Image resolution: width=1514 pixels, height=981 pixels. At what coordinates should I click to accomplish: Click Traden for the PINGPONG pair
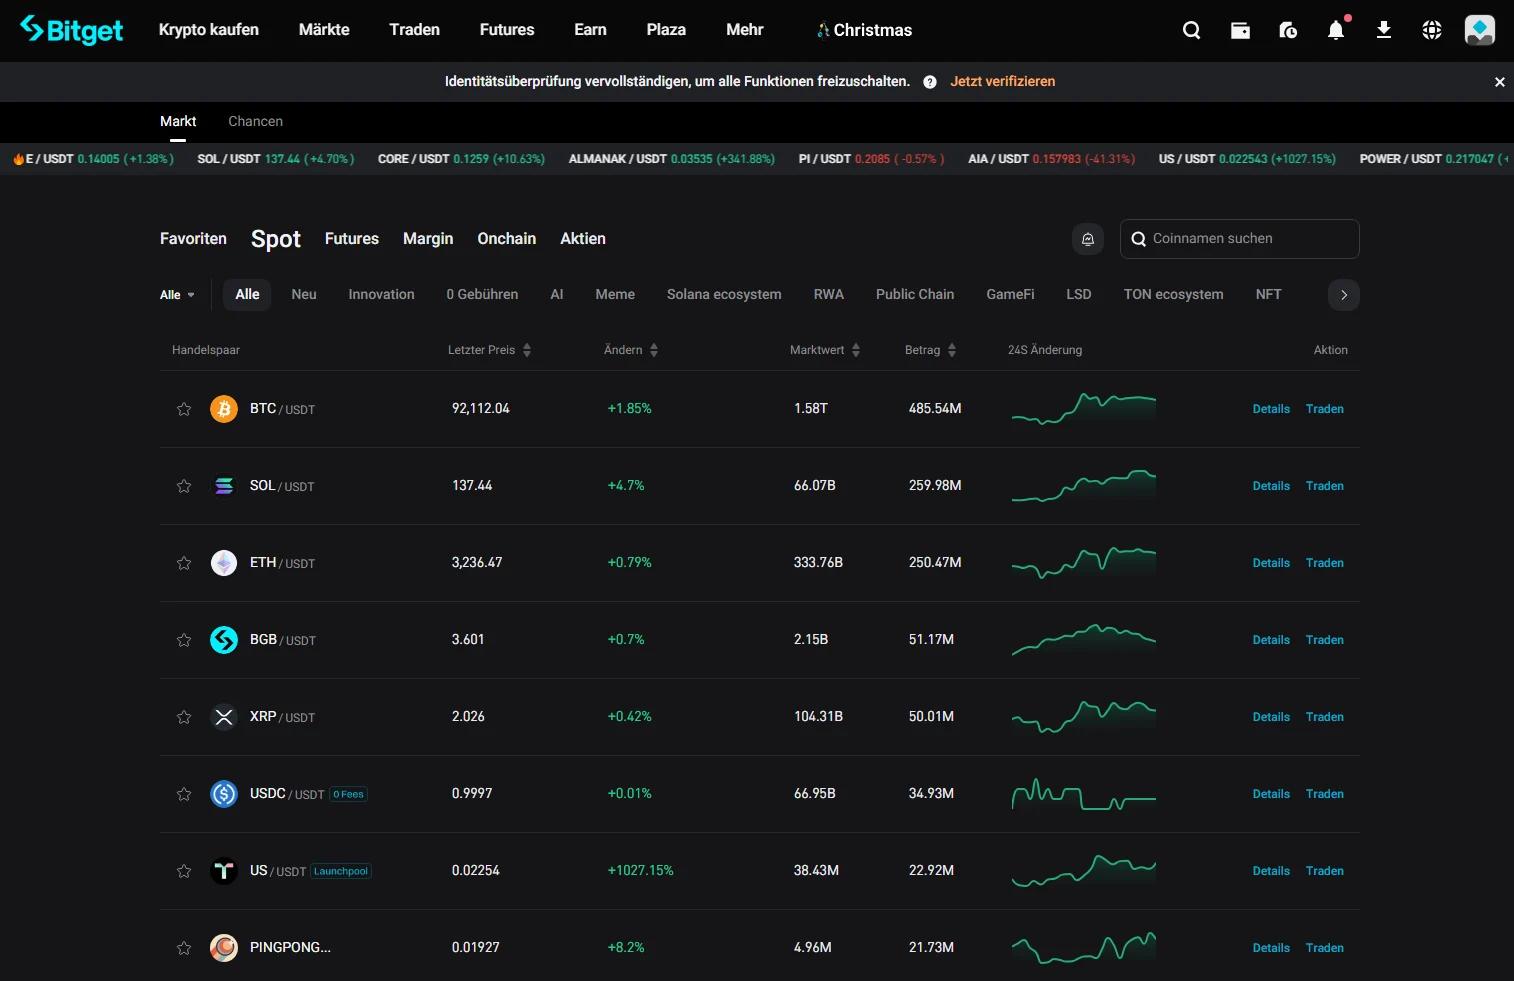click(x=1325, y=948)
